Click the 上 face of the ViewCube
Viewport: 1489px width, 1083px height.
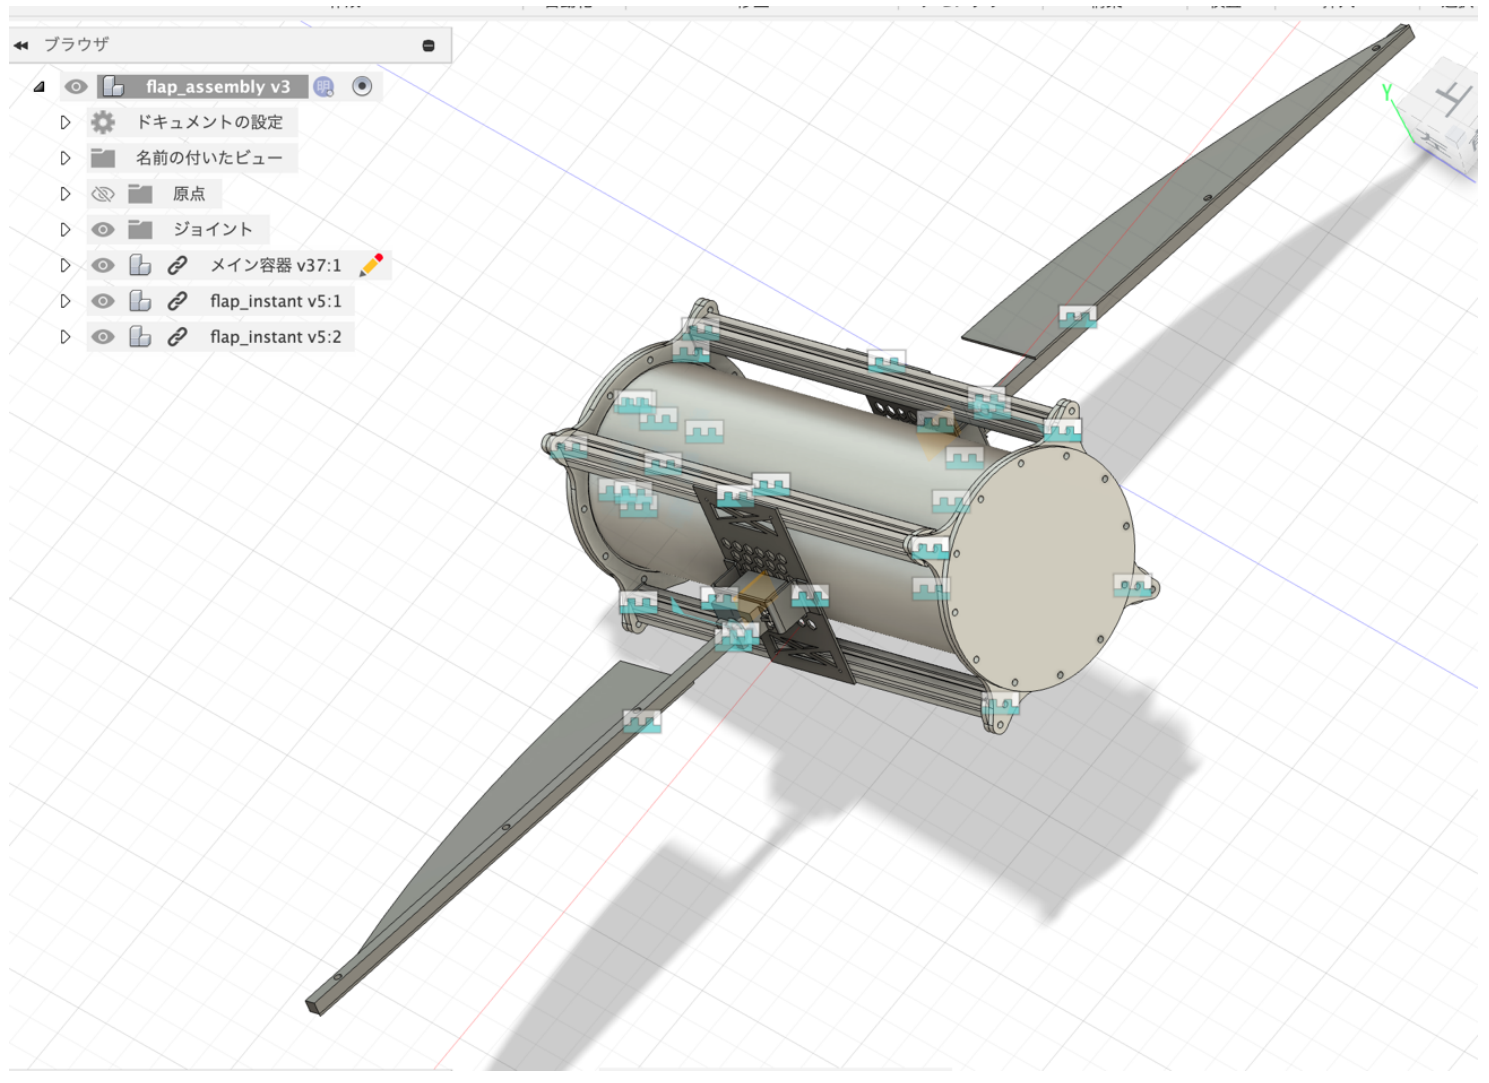(1452, 98)
